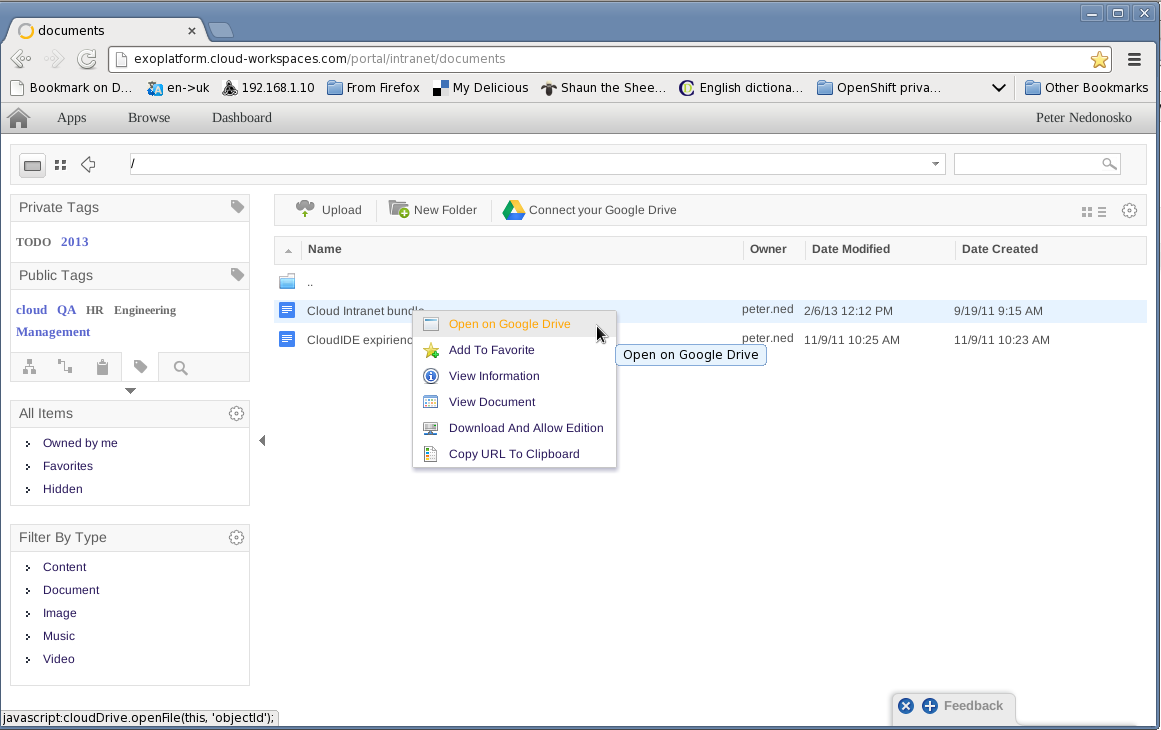This screenshot has width=1161, height=730.
Task: Open the 2013 private tag
Action: tap(75, 241)
